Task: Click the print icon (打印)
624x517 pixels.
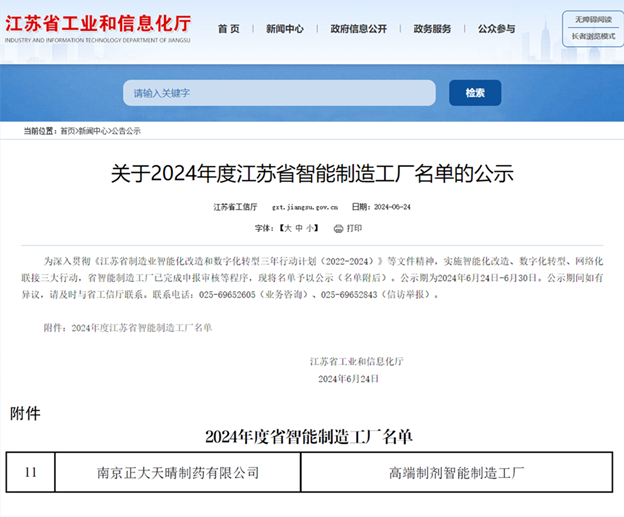Action: coord(348,228)
